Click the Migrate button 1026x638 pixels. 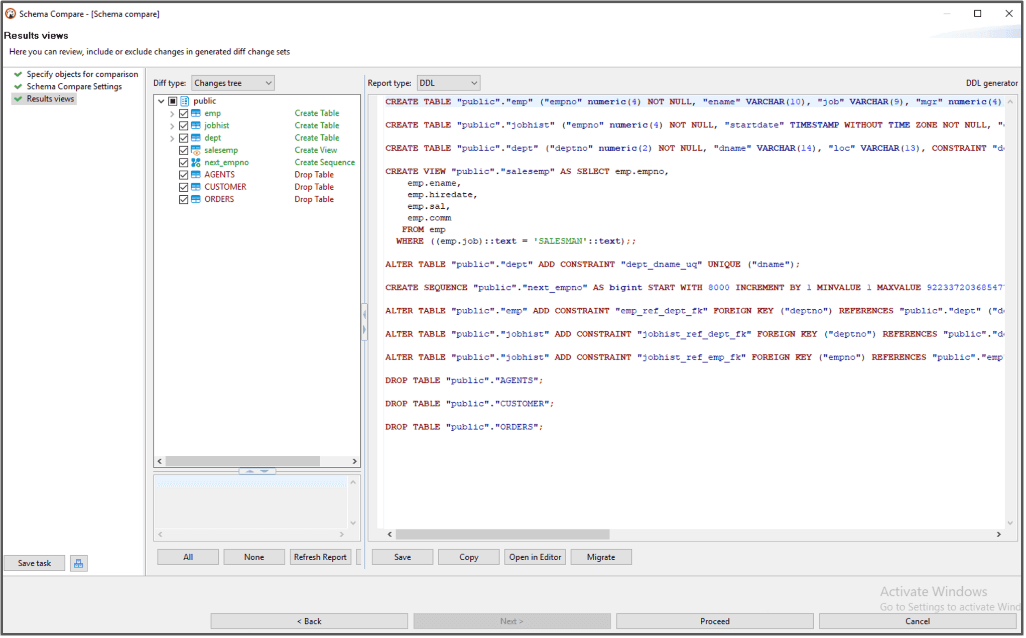click(601, 557)
